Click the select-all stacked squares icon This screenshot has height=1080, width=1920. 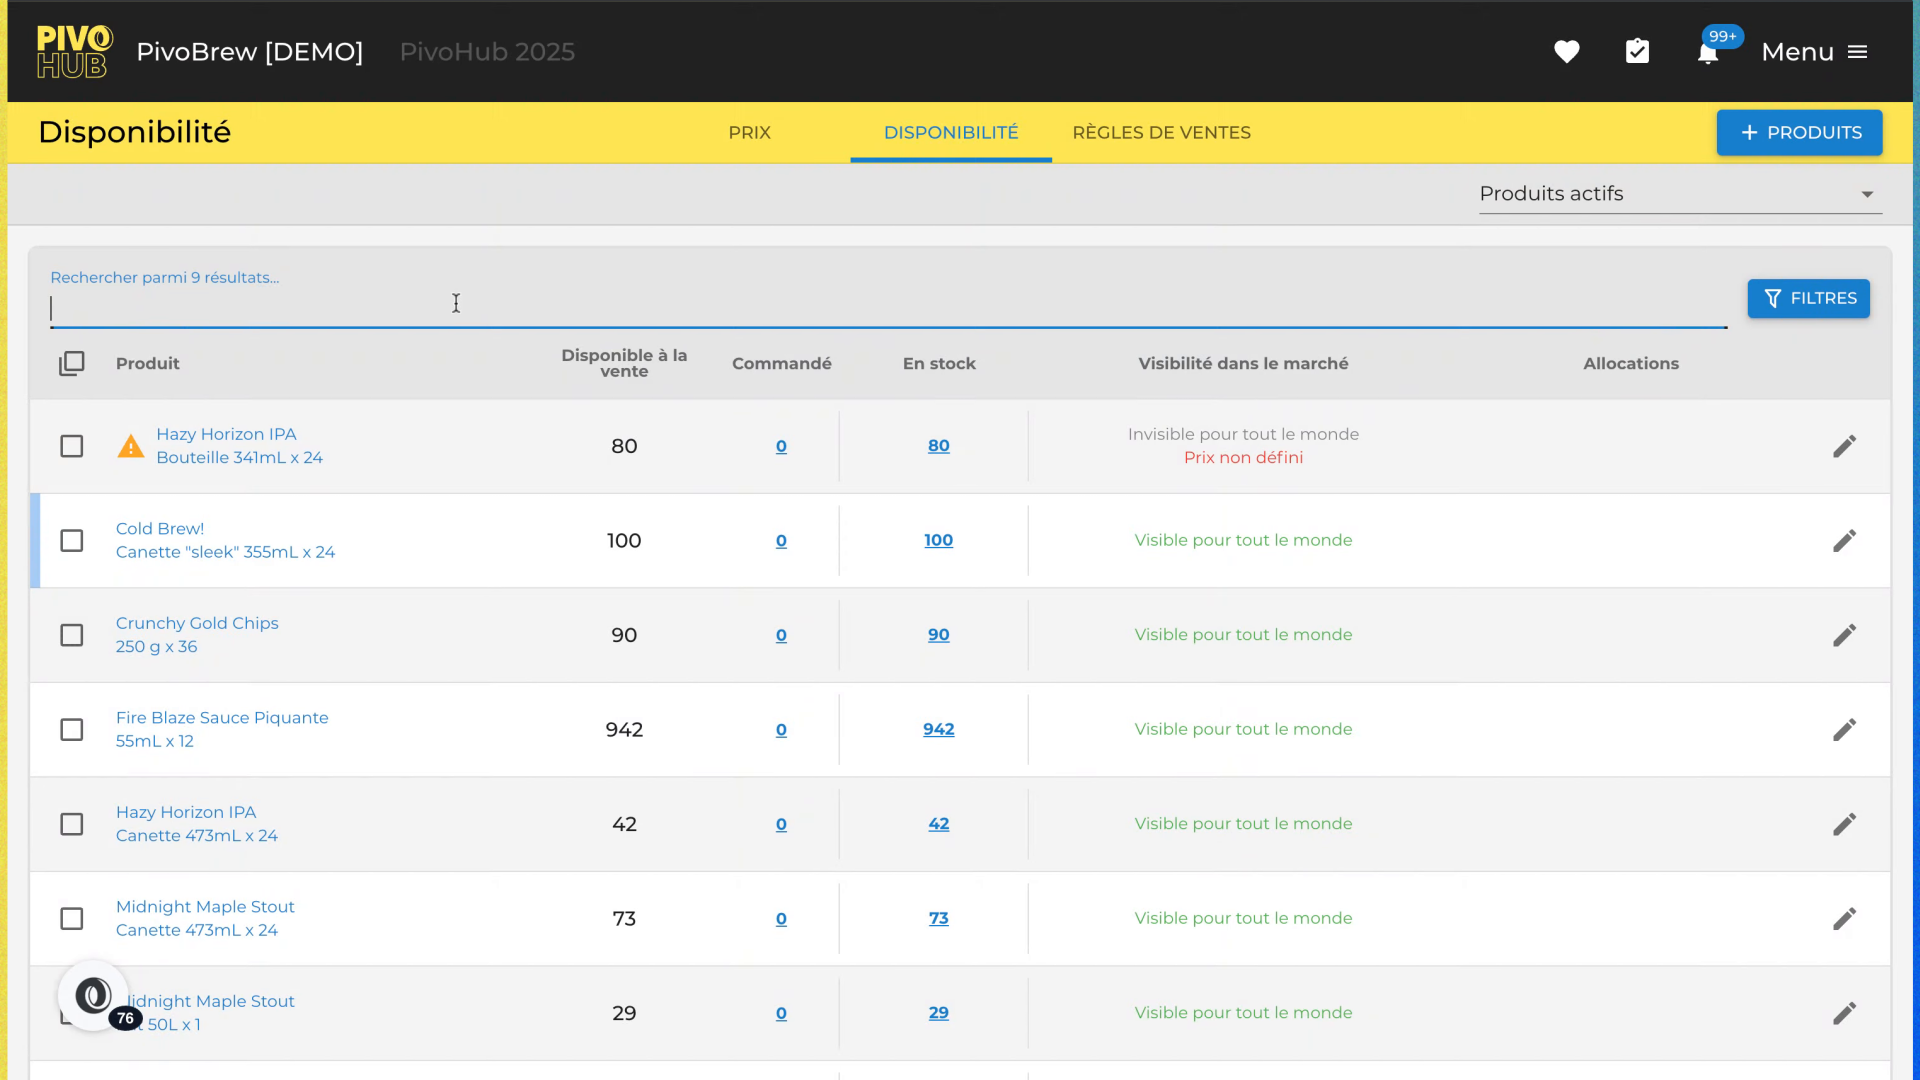[x=72, y=363]
